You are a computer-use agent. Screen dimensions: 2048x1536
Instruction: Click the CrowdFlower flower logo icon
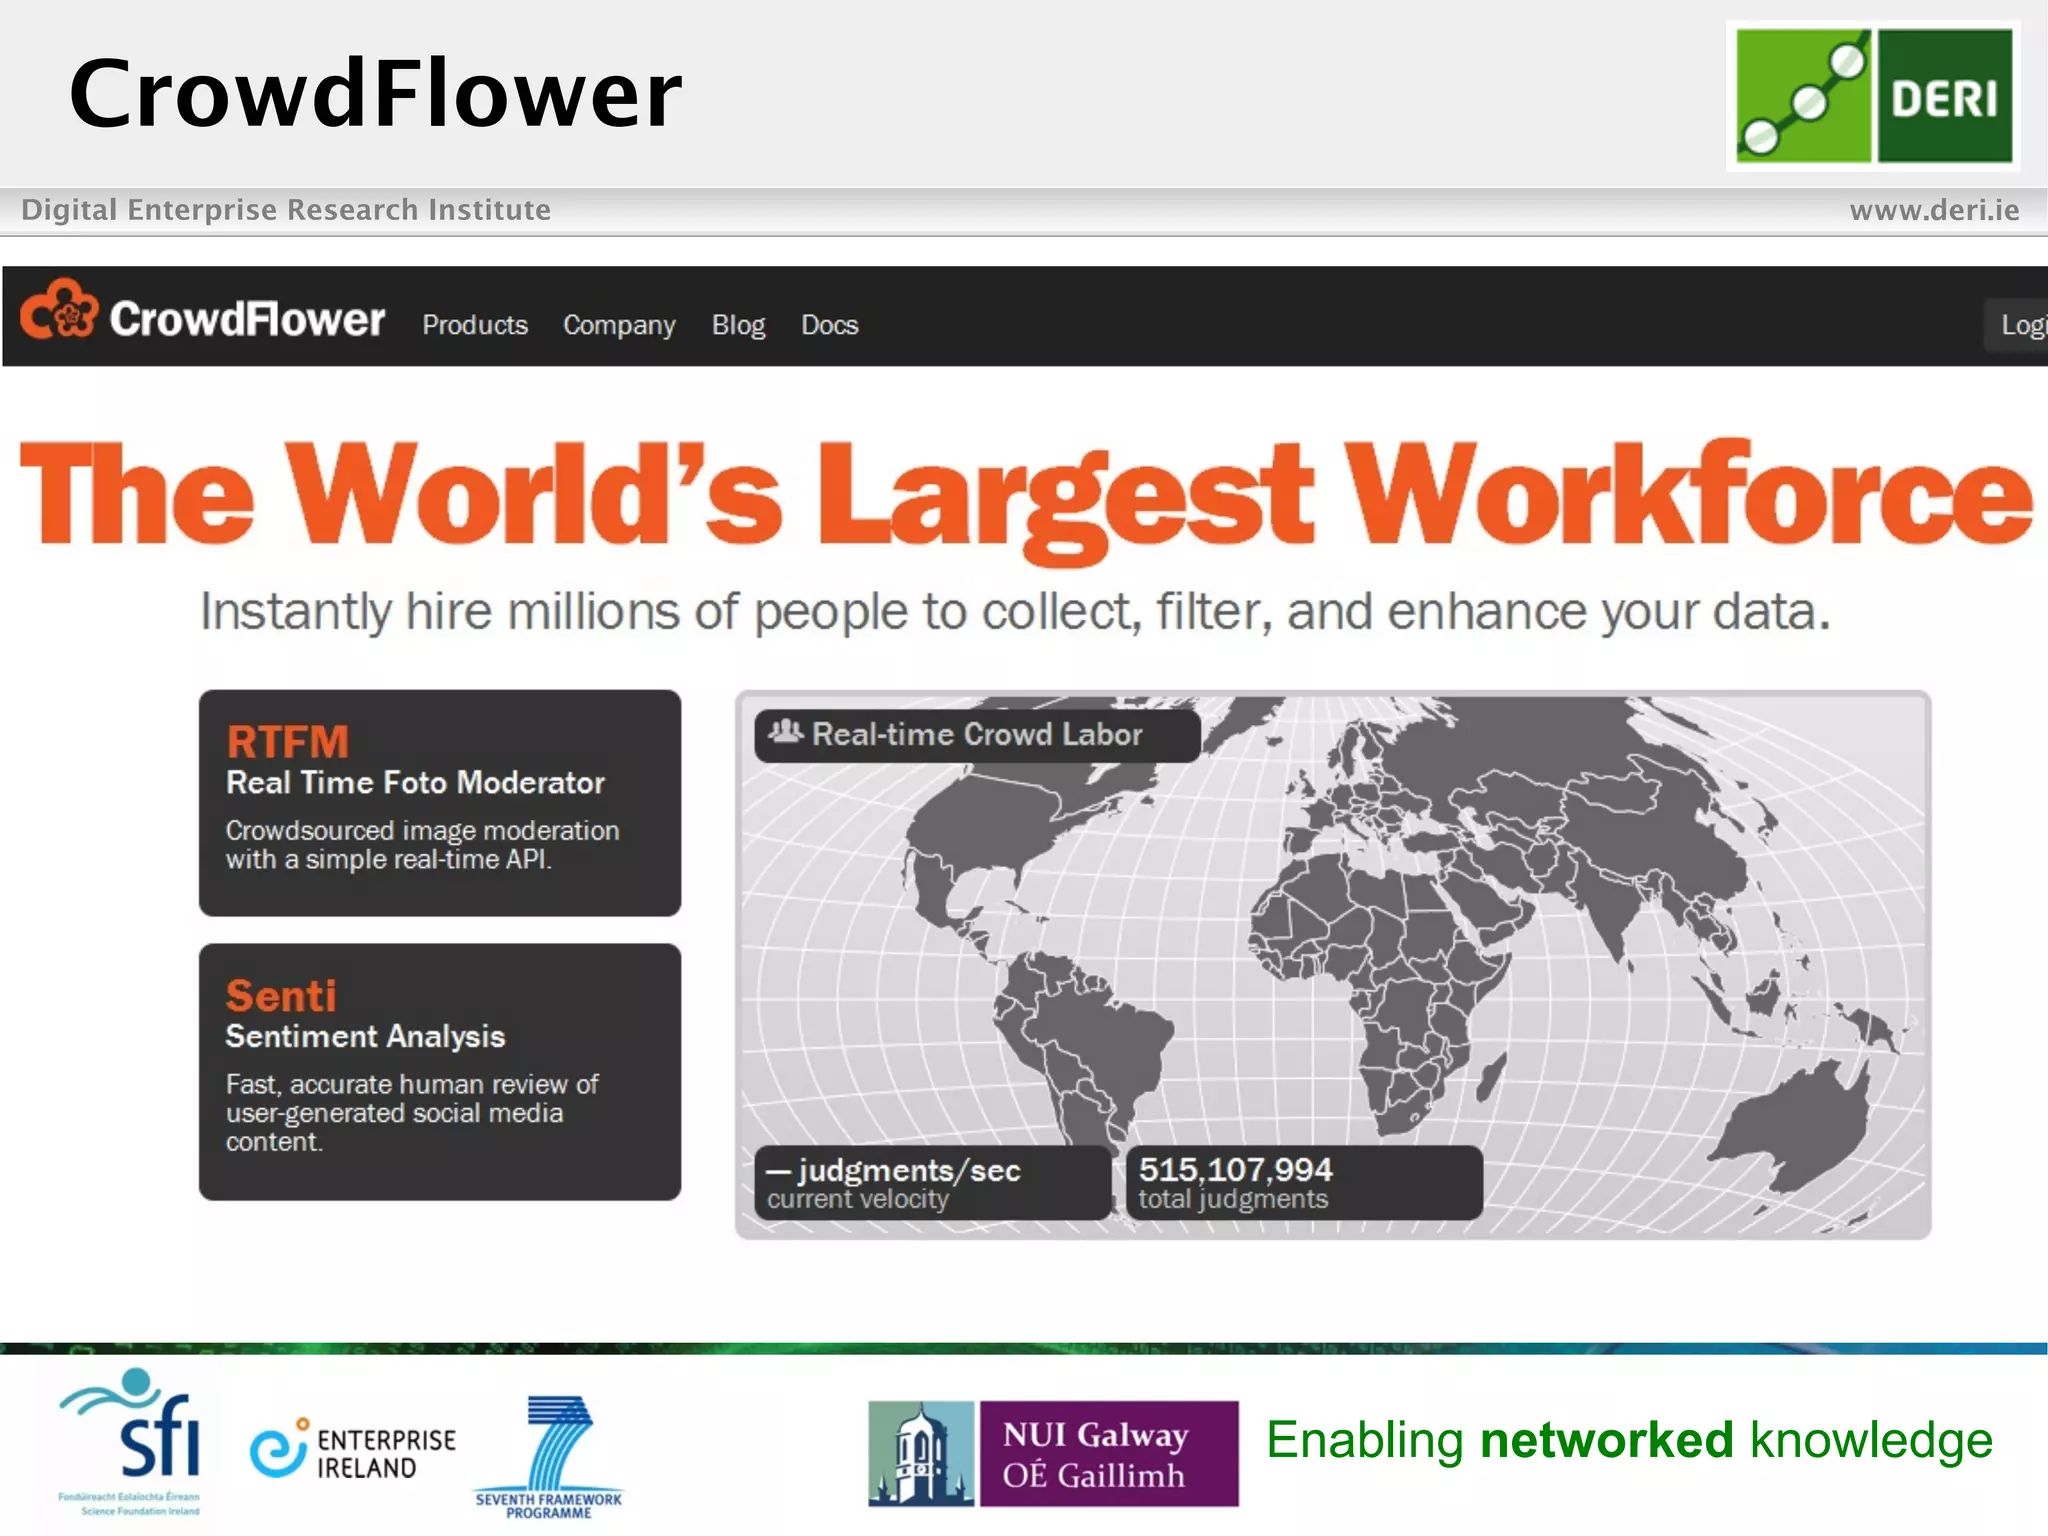pos(59,309)
